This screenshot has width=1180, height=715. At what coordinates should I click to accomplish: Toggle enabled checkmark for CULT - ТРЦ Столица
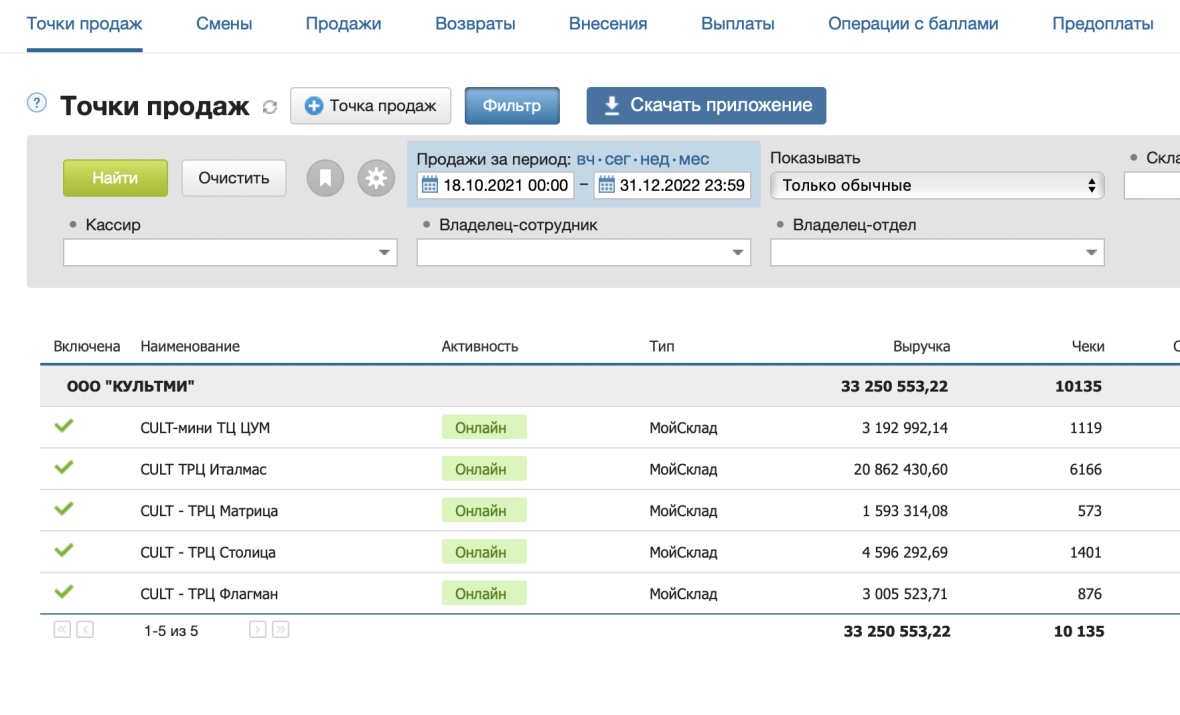pos(64,550)
